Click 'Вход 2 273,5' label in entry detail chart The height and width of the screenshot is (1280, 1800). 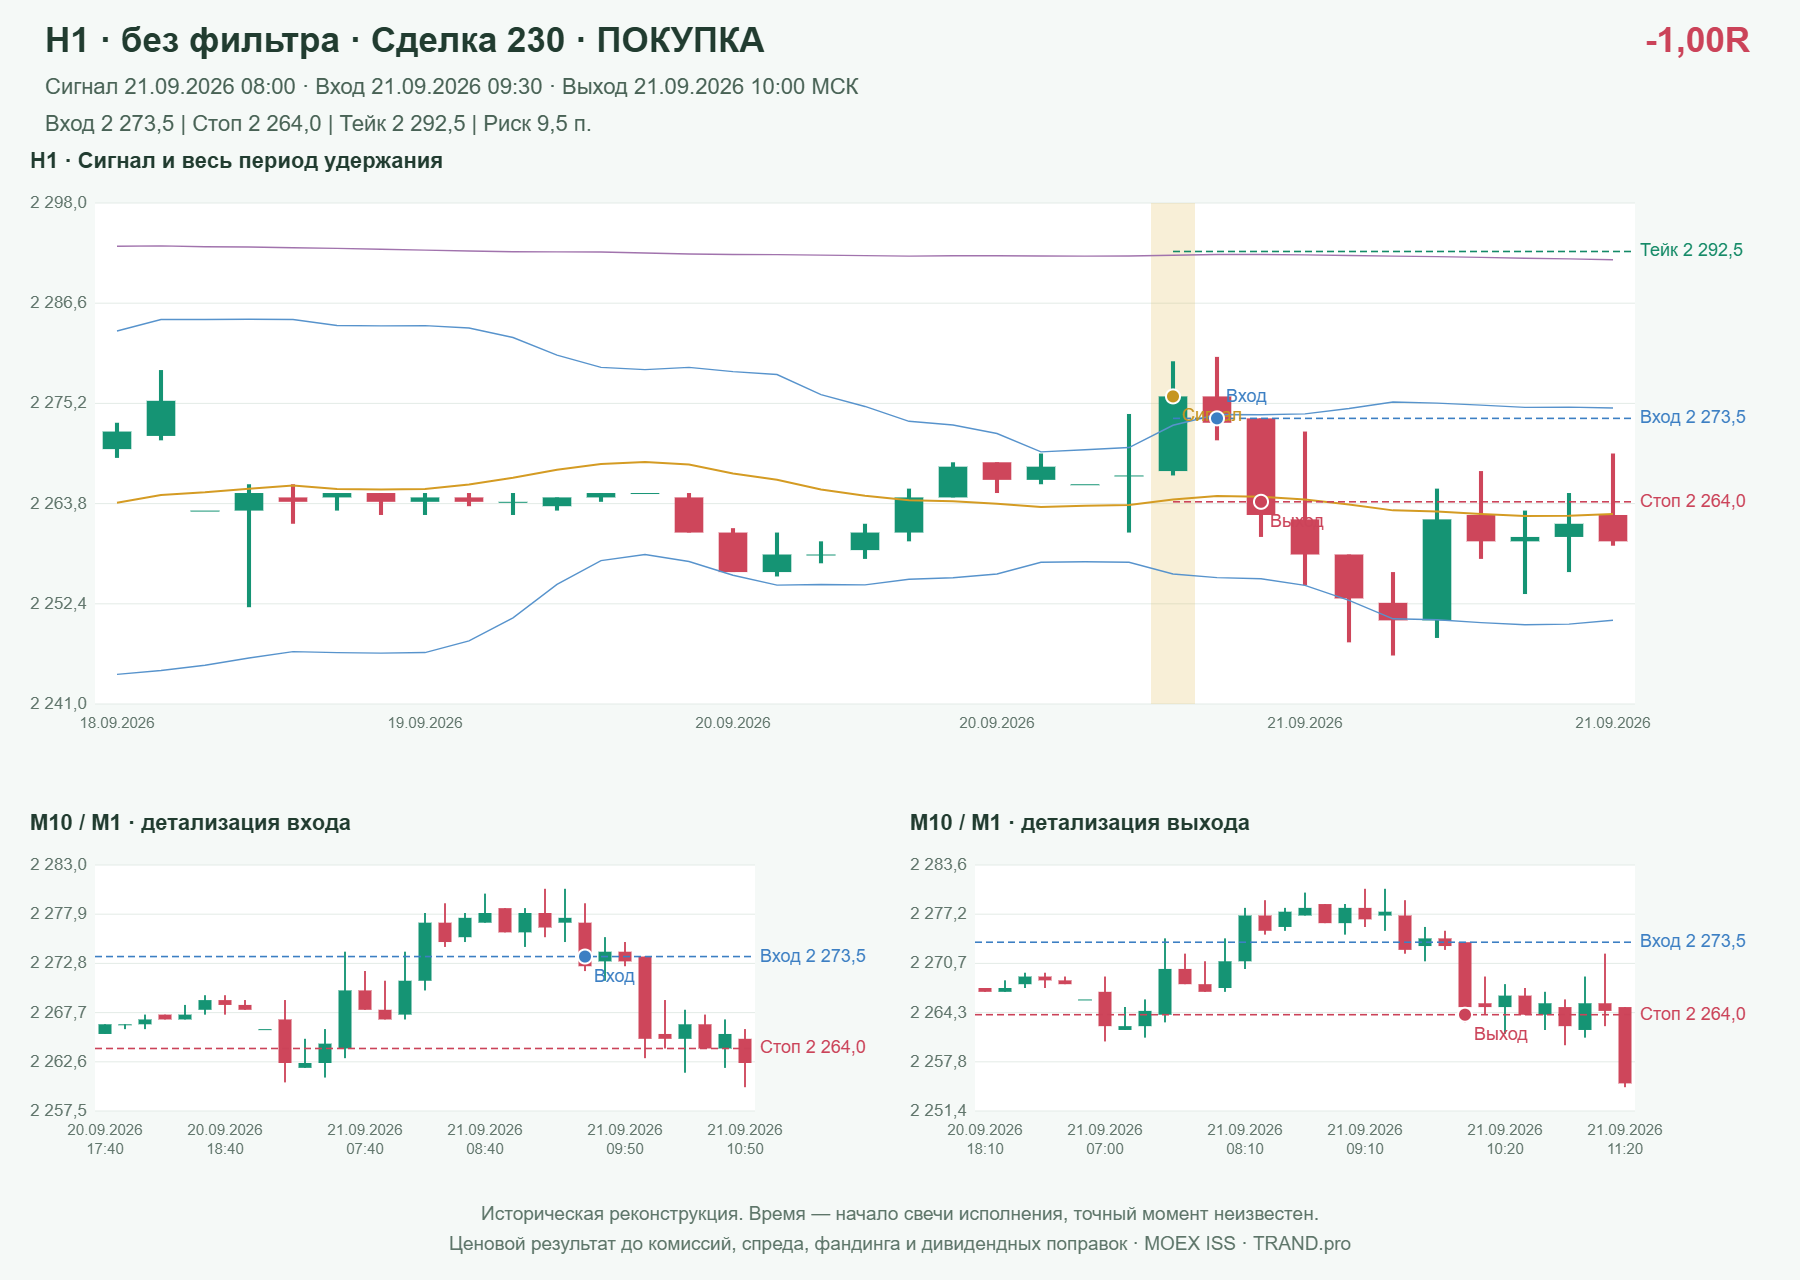pos(813,956)
